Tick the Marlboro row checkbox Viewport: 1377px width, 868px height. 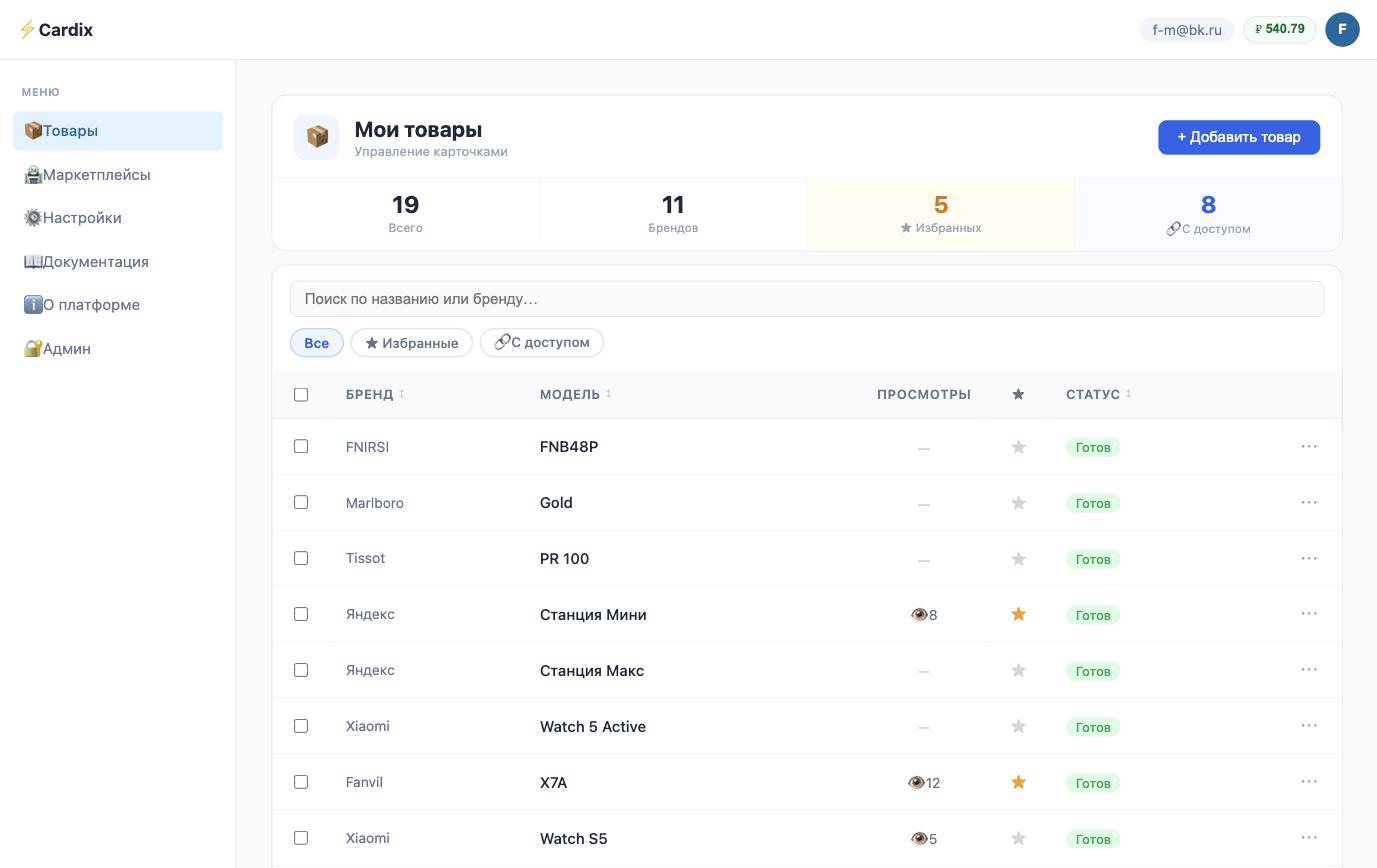(301, 502)
